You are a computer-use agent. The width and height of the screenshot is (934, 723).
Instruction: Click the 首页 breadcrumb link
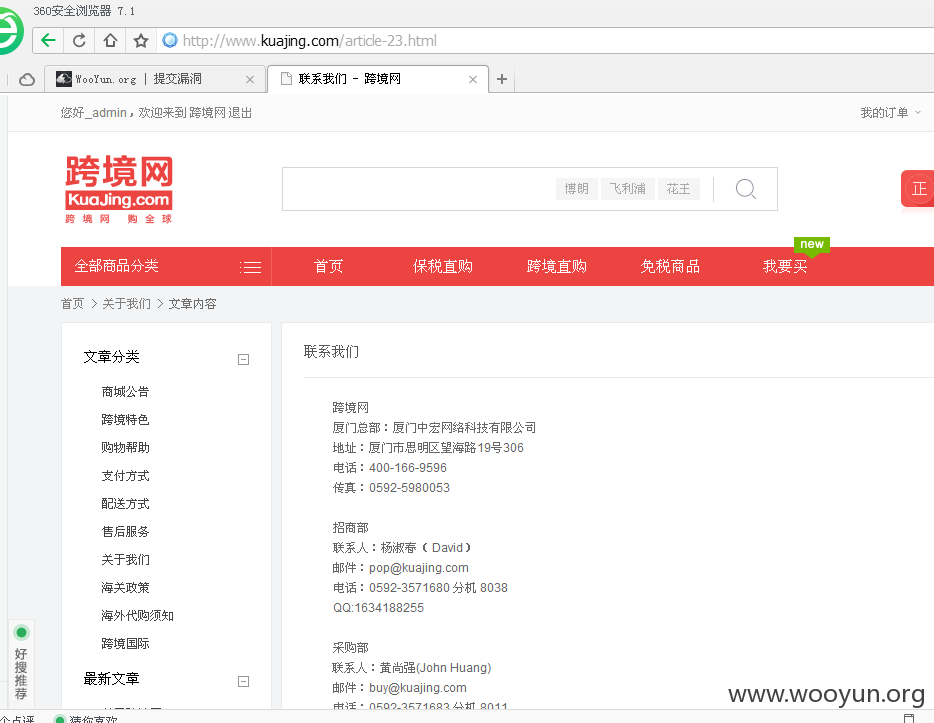coord(73,304)
